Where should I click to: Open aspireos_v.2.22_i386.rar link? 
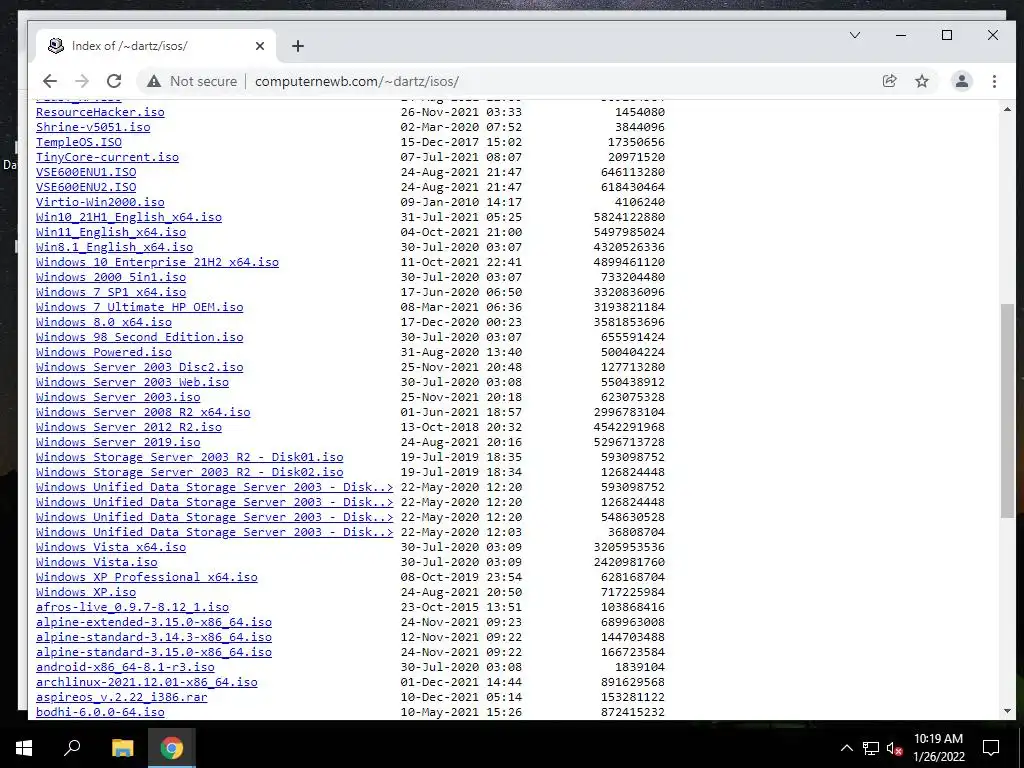click(x=121, y=697)
